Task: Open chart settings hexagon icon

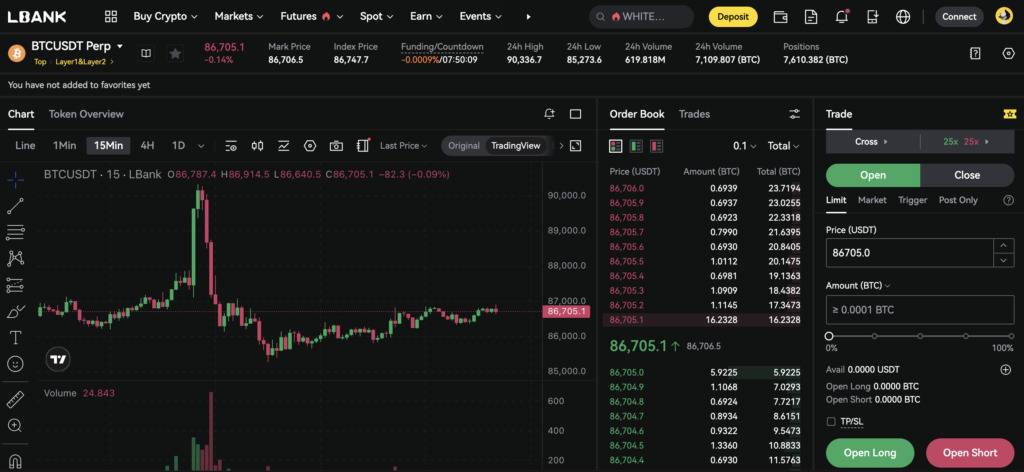Action: (x=310, y=146)
